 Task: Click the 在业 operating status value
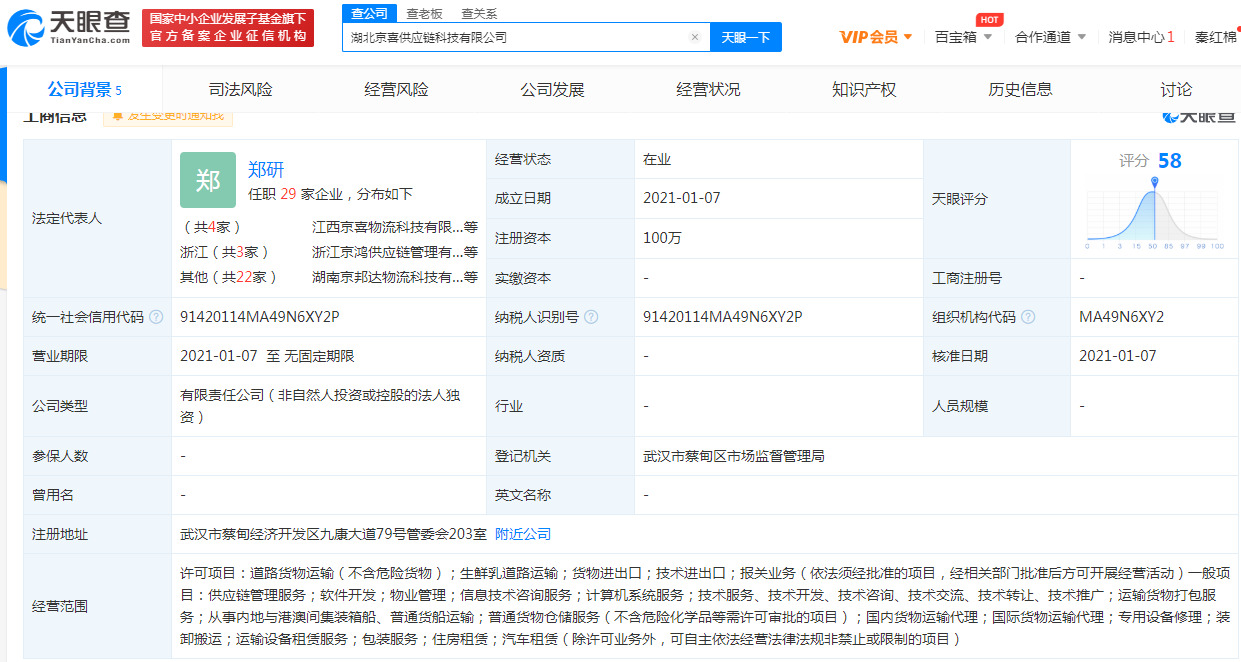pos(657,159)
